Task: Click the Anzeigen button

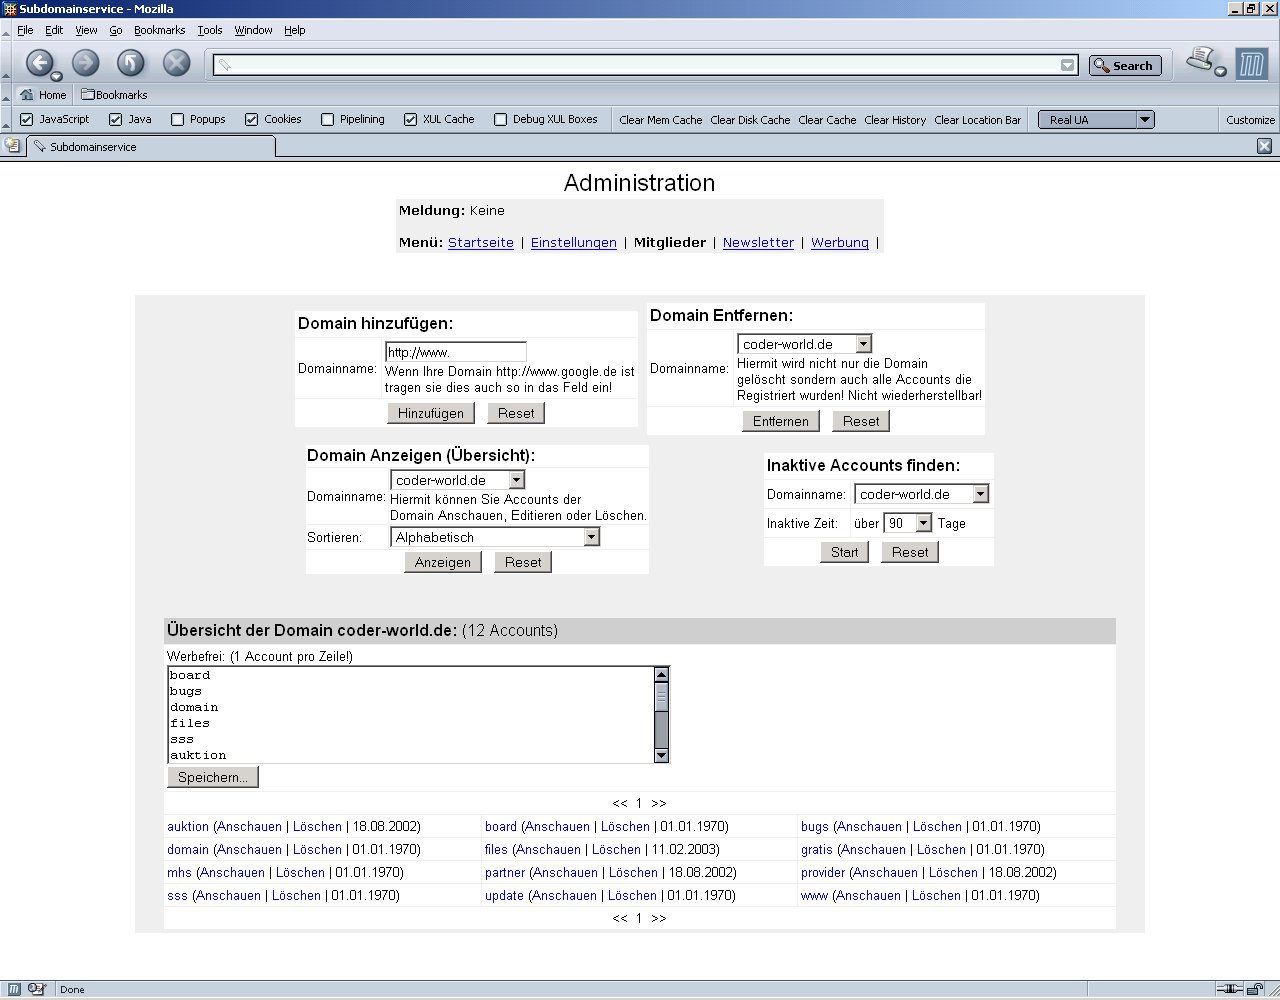Action: (x=443, y=562)
